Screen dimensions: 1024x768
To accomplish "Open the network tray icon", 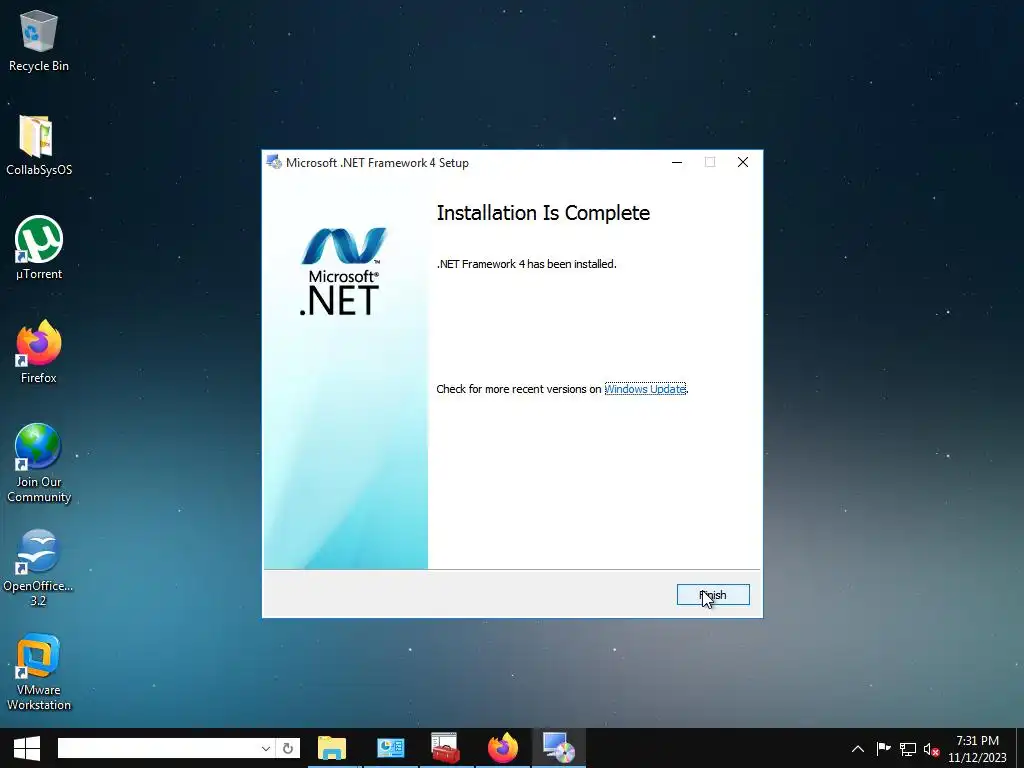I will coord(908,749).
